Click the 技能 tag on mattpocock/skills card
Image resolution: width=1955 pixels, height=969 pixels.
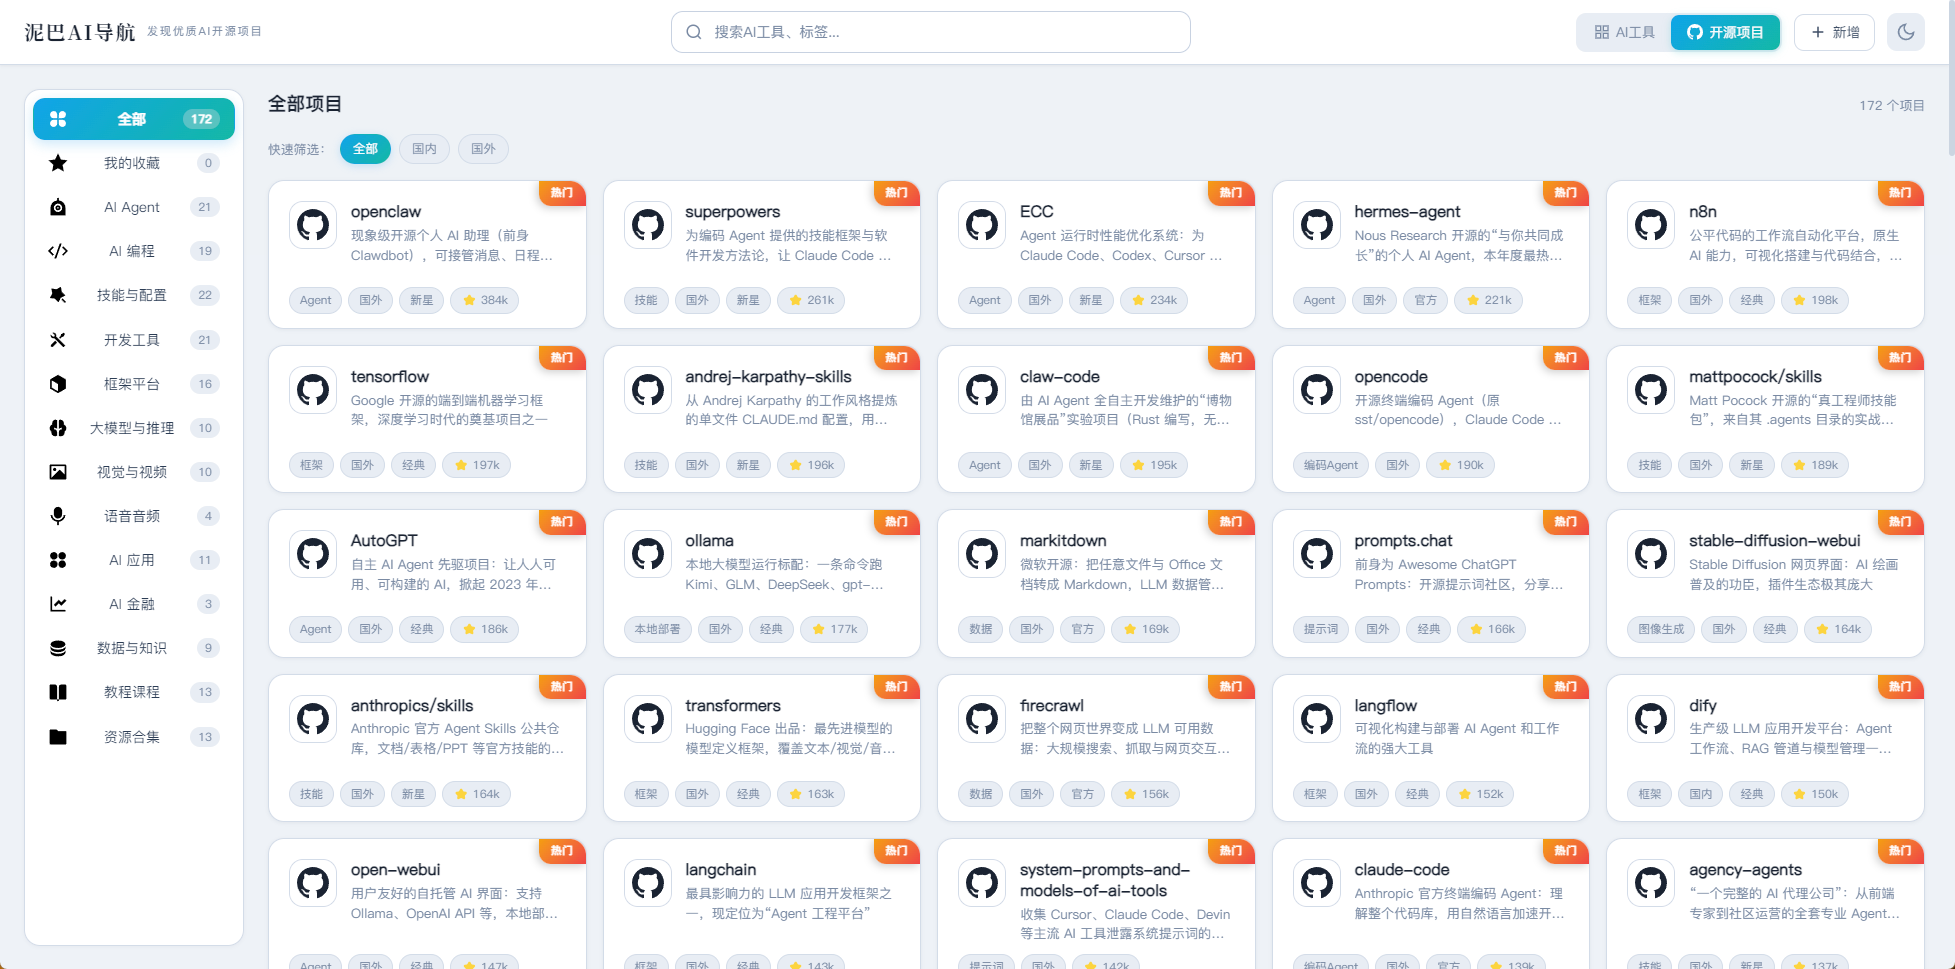pyautogui.click(x=1650, y=465)
